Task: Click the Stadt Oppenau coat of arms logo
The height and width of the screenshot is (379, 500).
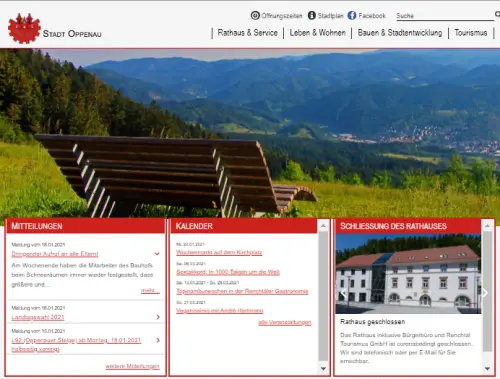Action: (x=24, y=28)
